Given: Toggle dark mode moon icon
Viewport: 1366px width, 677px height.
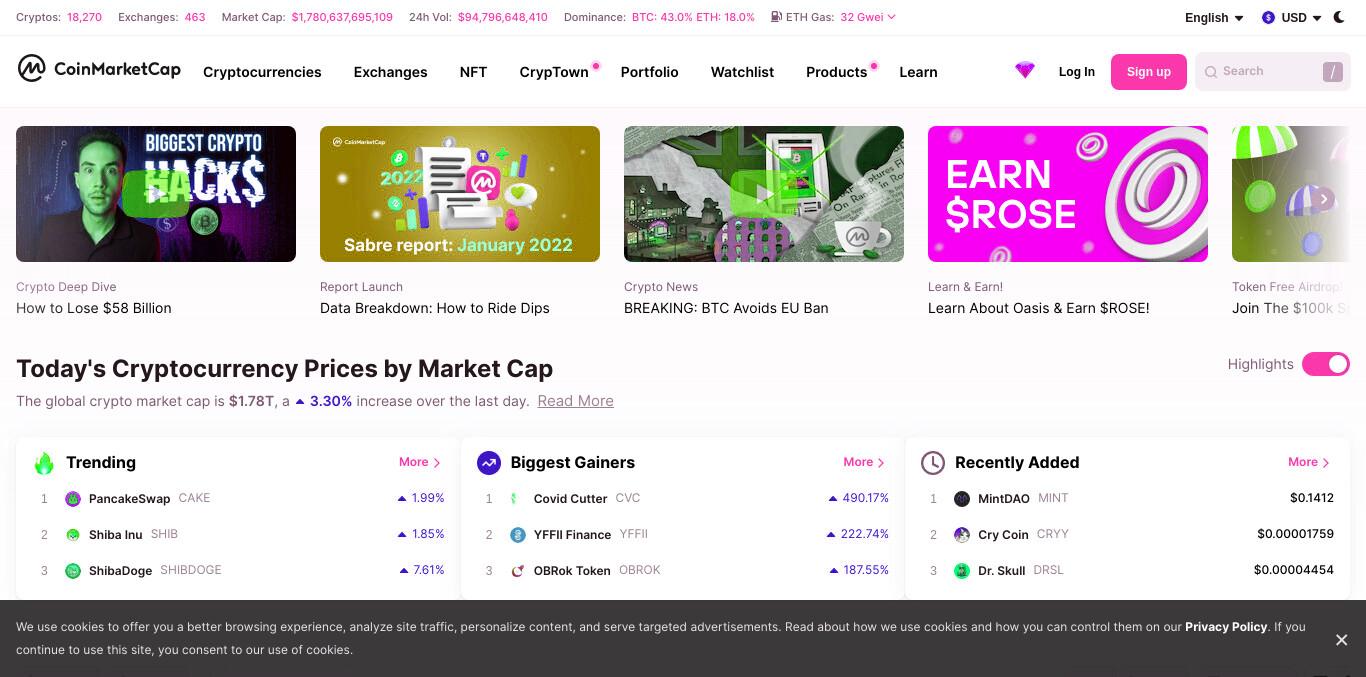Looking at the screenshot, I should click(x=1339, y=17).
